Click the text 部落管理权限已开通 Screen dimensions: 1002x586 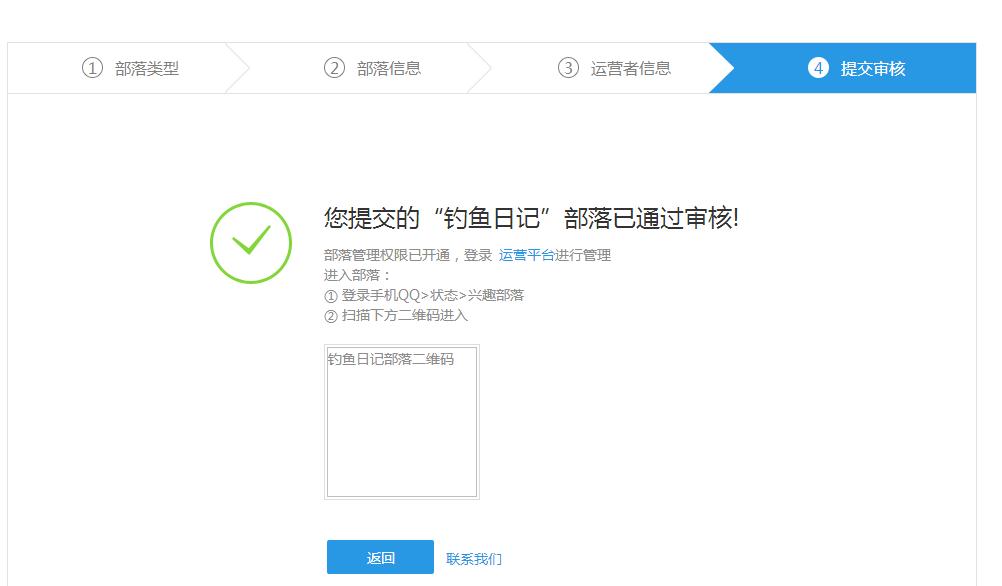point(387,255)
